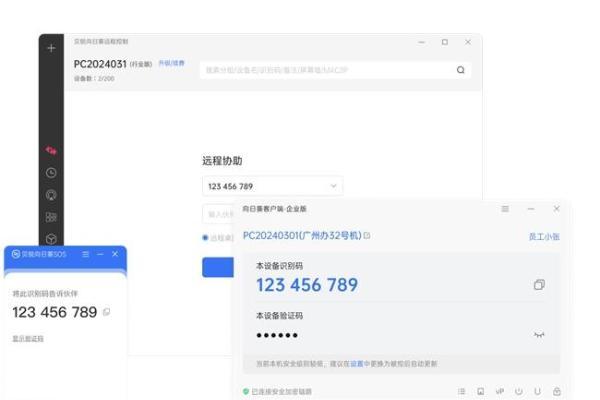Viewport: 600px width, 400px height.
Task: Close the enterprise client window
Action: [556, 209]
